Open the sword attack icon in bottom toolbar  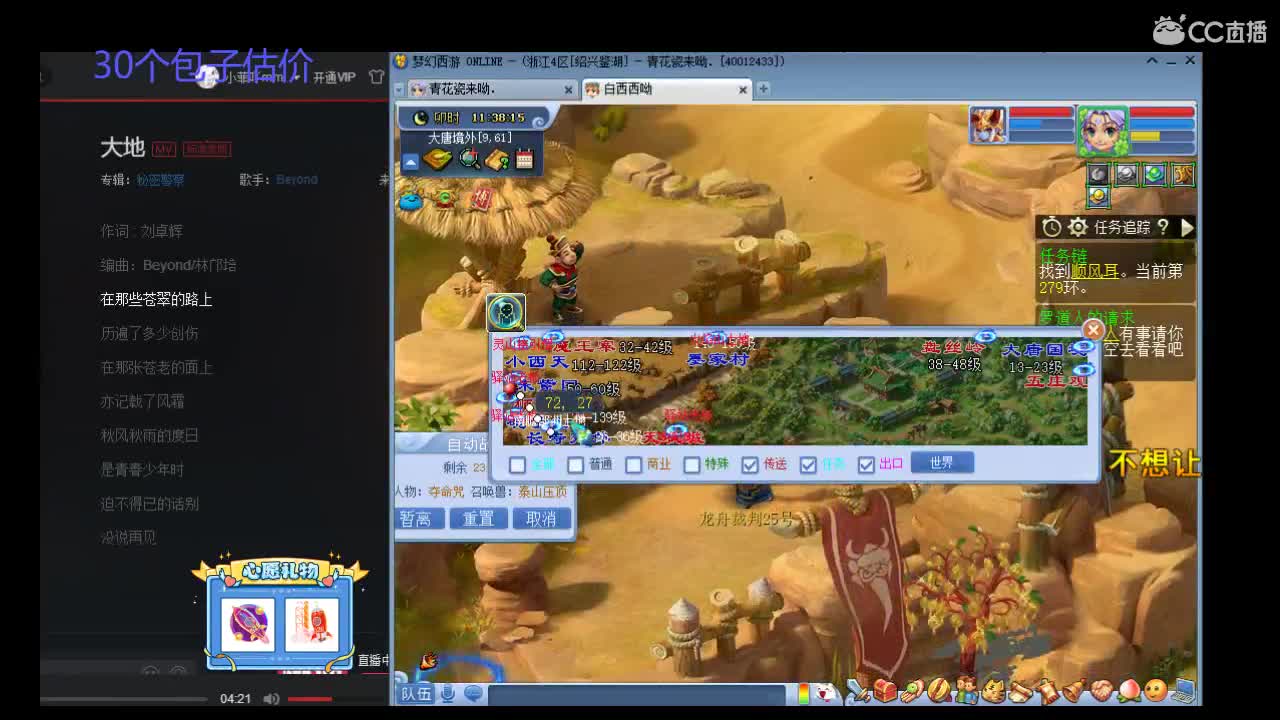click(x=859, y=691)
